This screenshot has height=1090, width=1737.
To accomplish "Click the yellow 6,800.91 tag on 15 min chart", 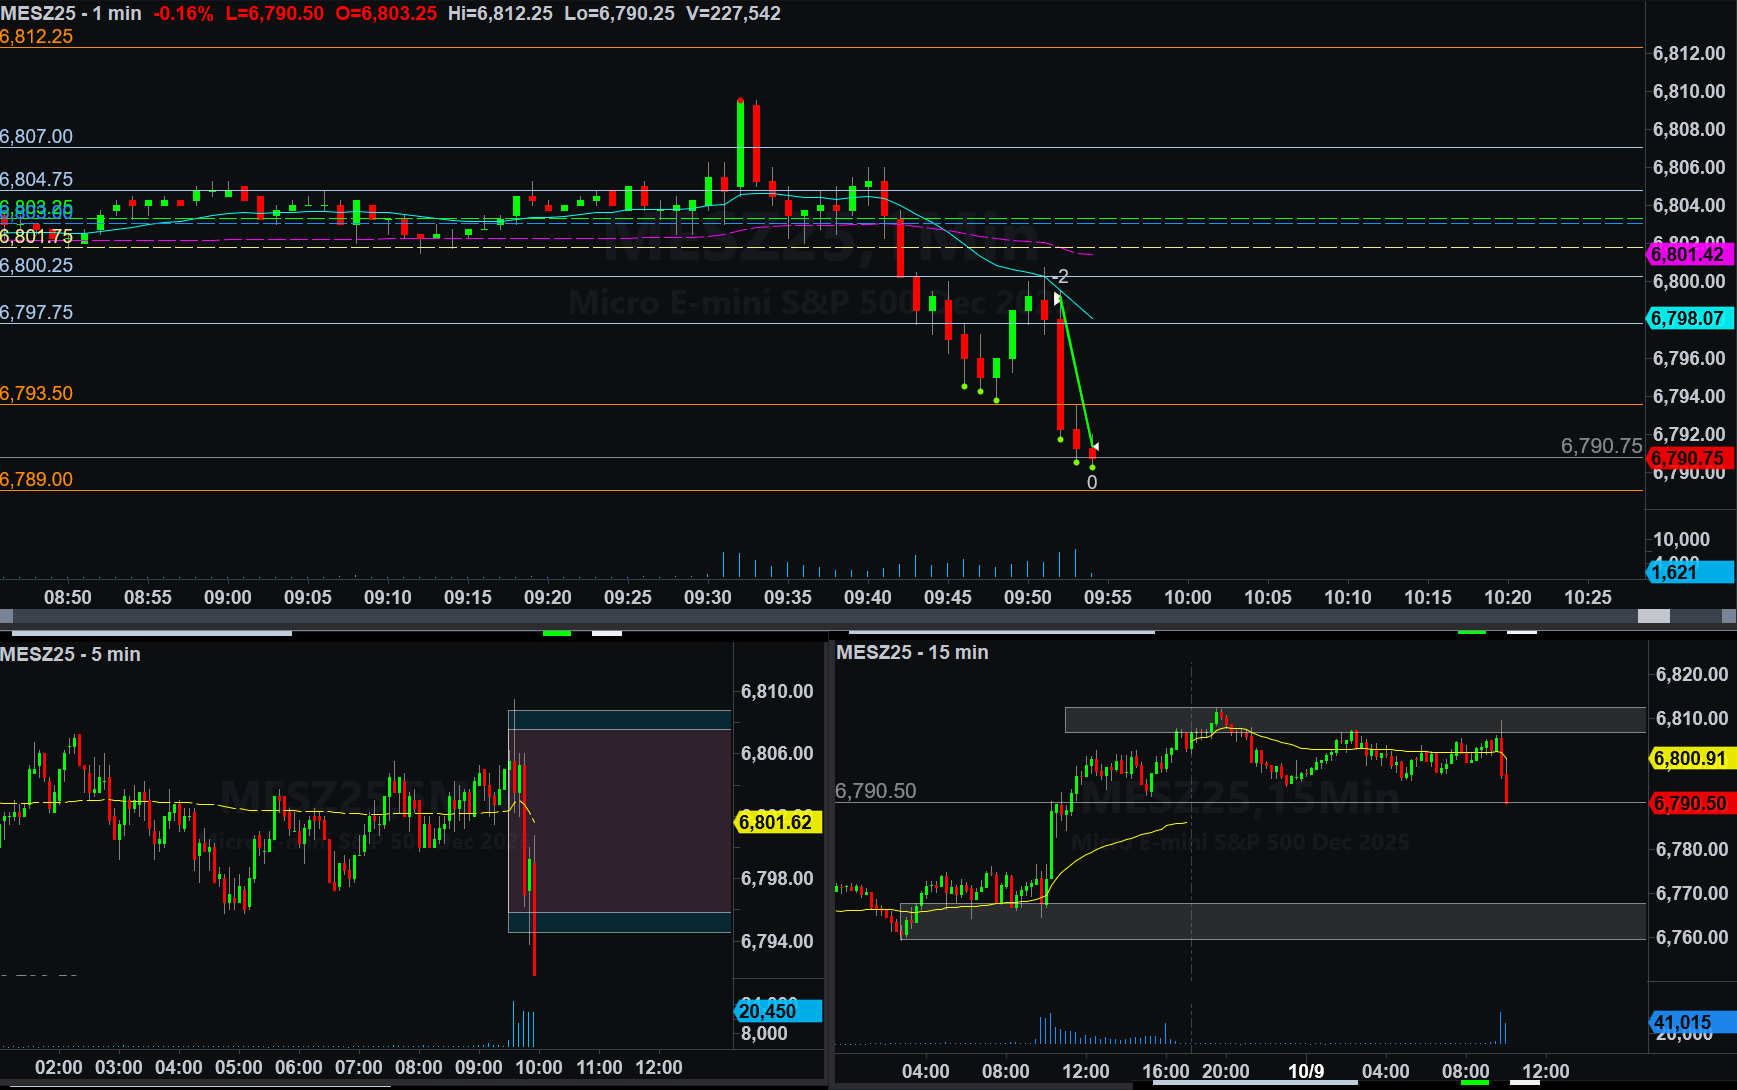I will [x=1691, y=759].
